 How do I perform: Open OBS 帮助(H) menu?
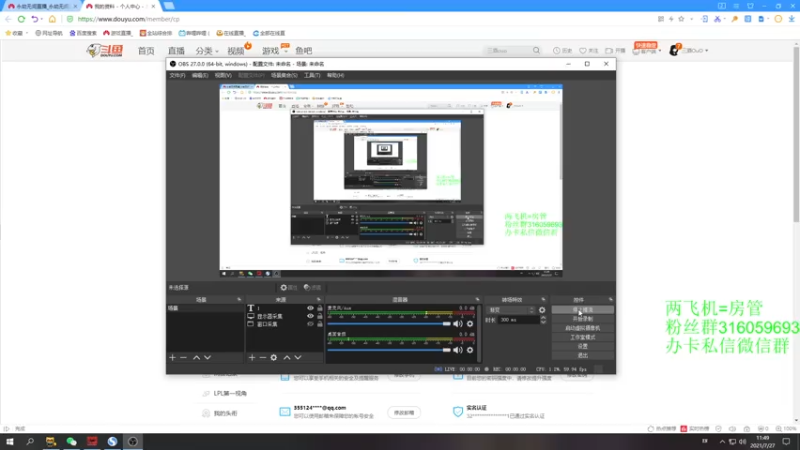tap(335, 76)
